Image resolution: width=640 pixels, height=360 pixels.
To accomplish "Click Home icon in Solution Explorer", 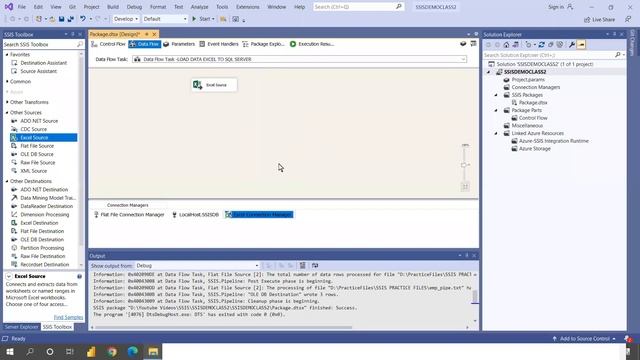I will point(506,44).
